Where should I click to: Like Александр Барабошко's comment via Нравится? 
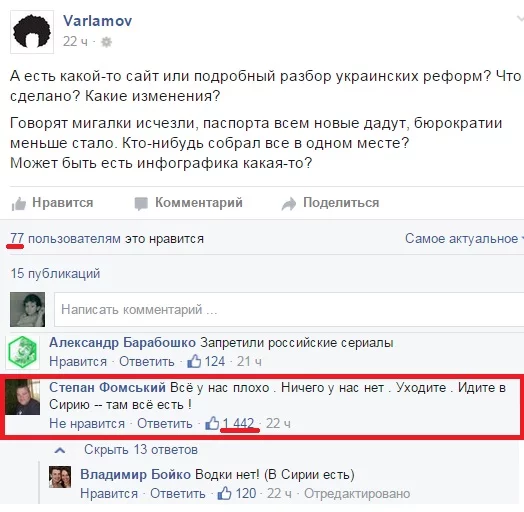click(x=78, y=362)
